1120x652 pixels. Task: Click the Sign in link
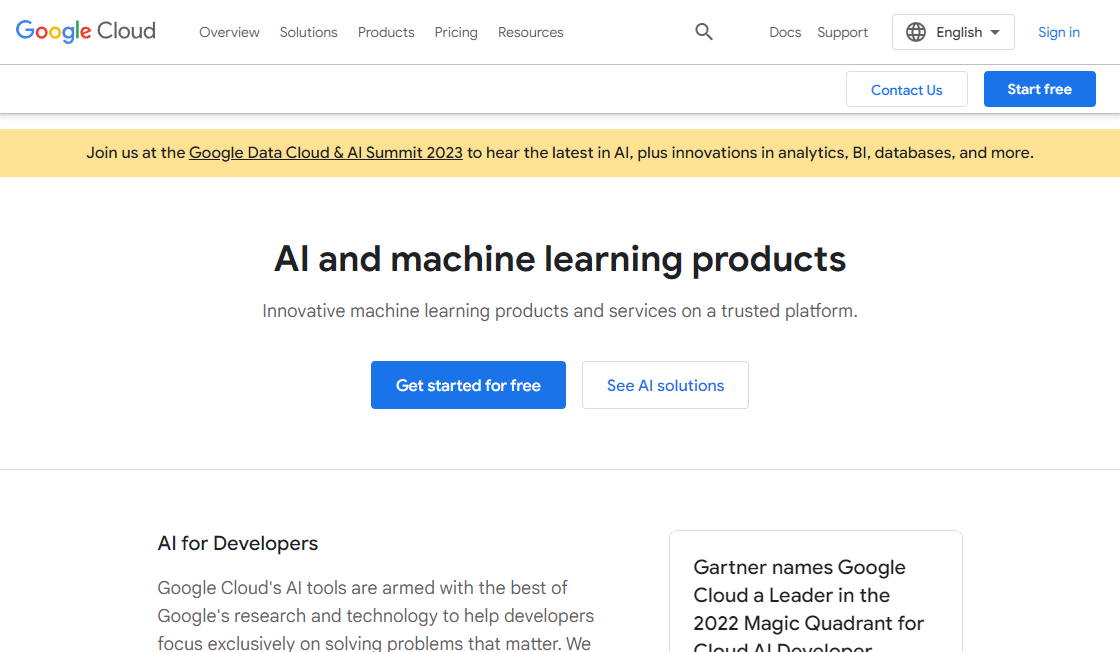pyautogui.click(x=1058, y=32)
